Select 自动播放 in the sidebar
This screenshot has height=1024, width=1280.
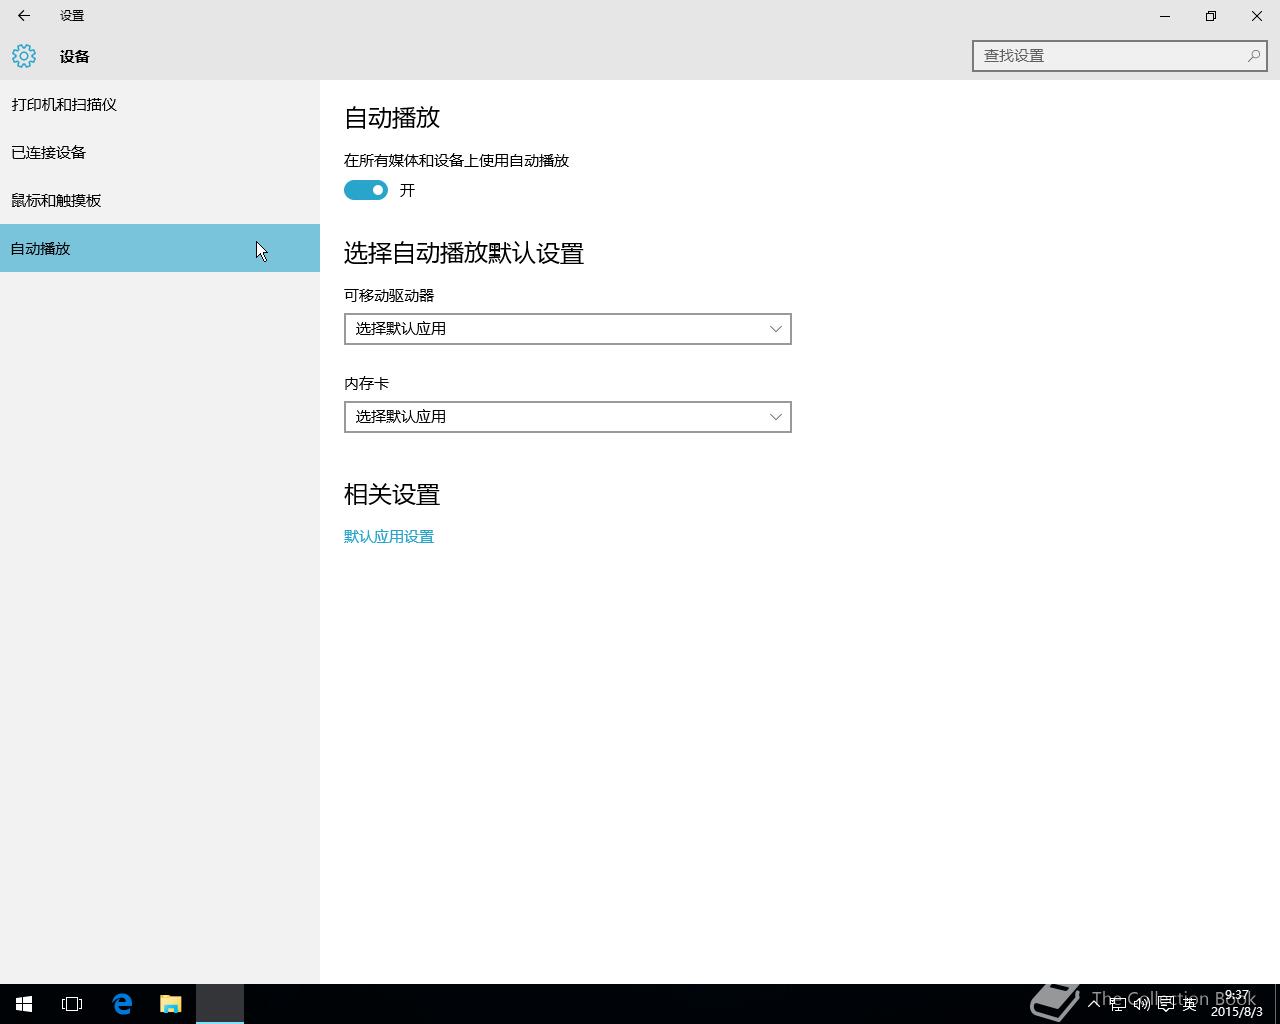point(160,248)
